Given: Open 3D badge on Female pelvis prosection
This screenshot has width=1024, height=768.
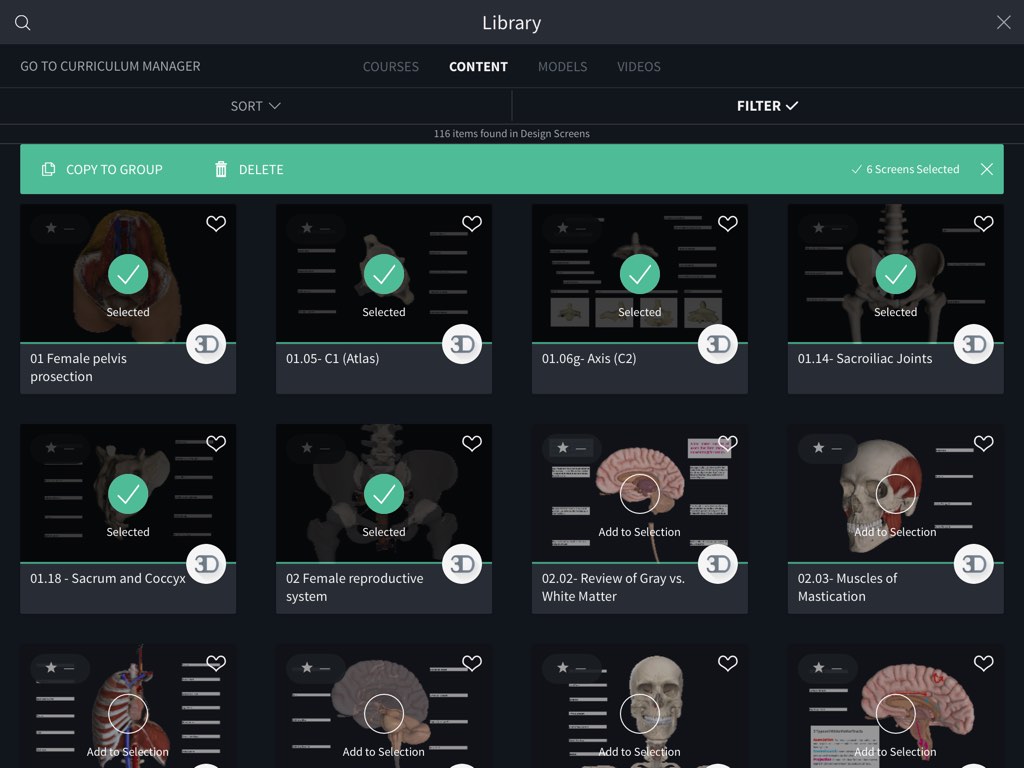Looking at the screenshot, I should [x=206, y=344].
